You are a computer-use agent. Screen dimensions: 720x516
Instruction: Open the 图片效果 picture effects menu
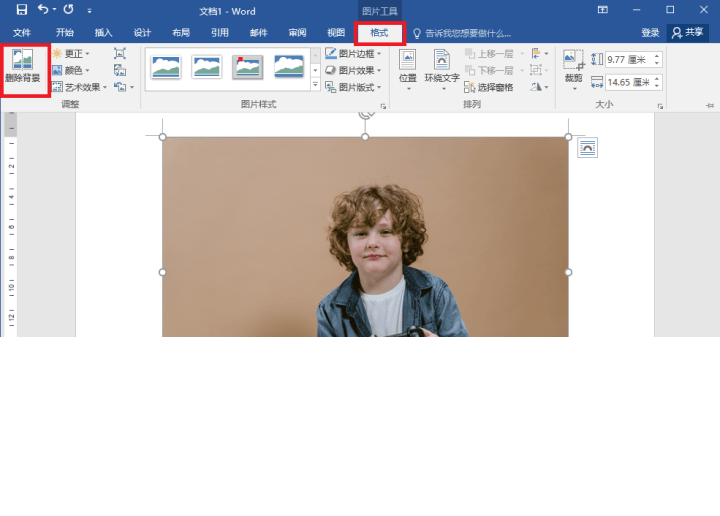point(353,70)
